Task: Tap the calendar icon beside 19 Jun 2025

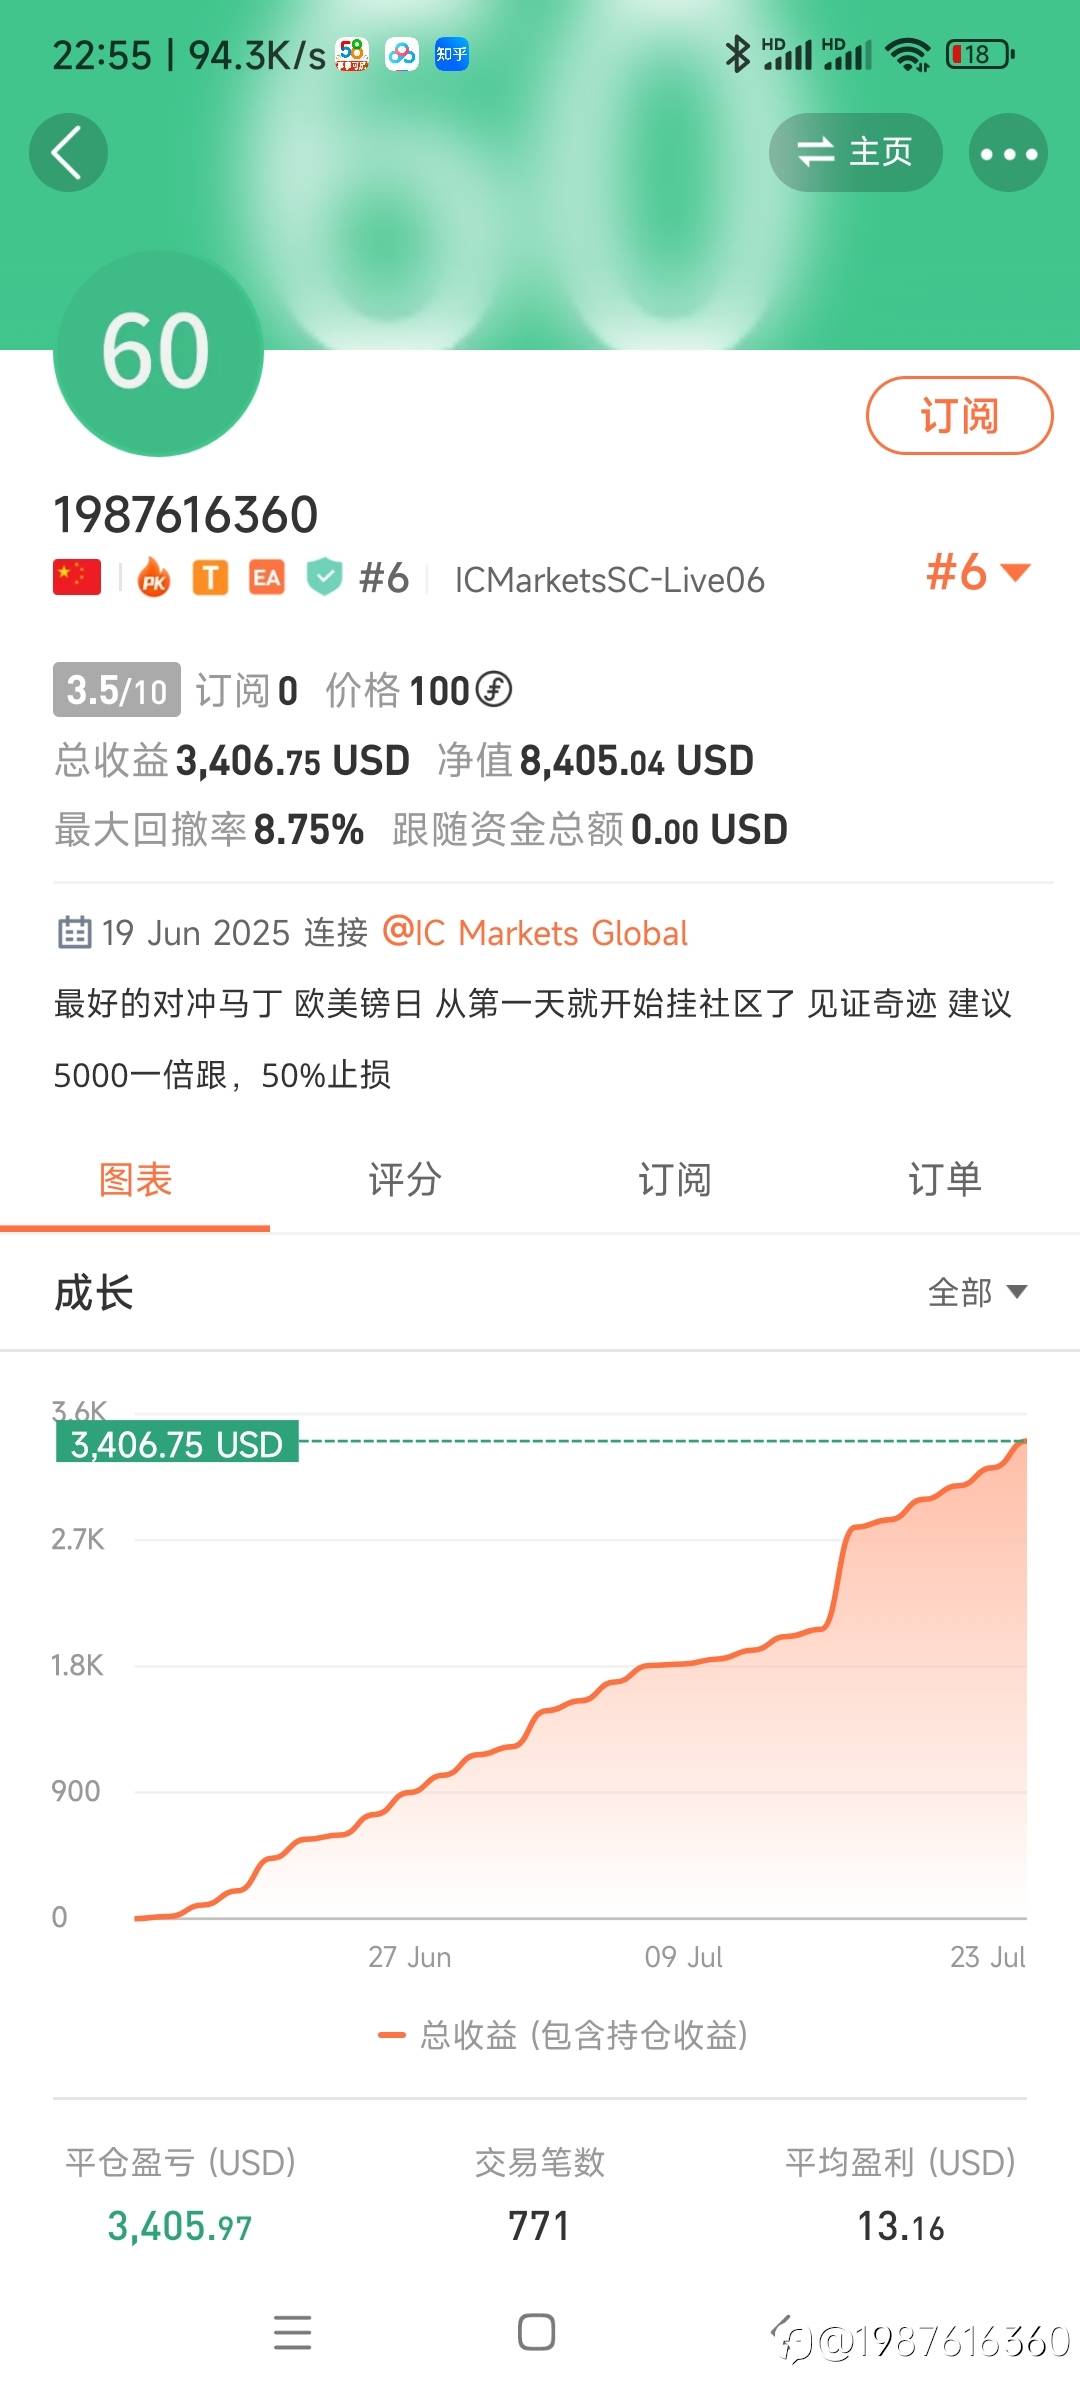Action: tap(74, 932)
